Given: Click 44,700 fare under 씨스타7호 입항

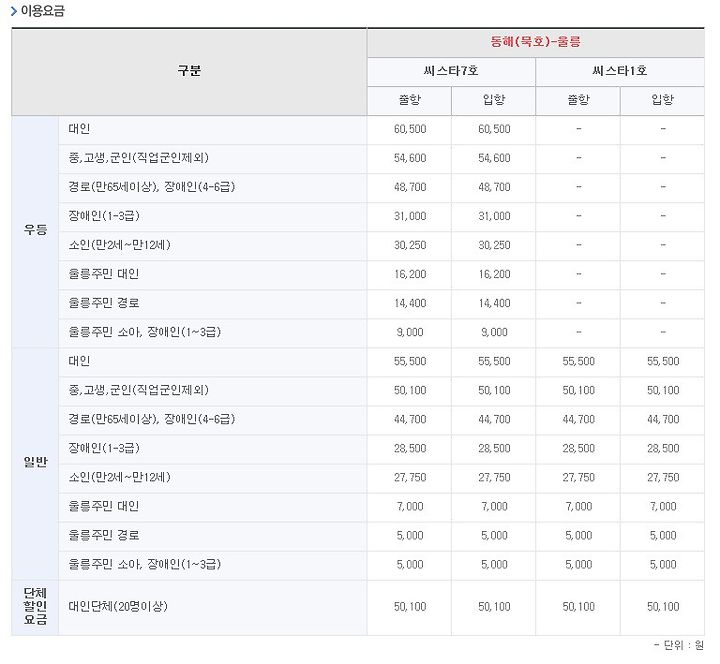Looking at the screenshot, I should (x=494, y=419).
